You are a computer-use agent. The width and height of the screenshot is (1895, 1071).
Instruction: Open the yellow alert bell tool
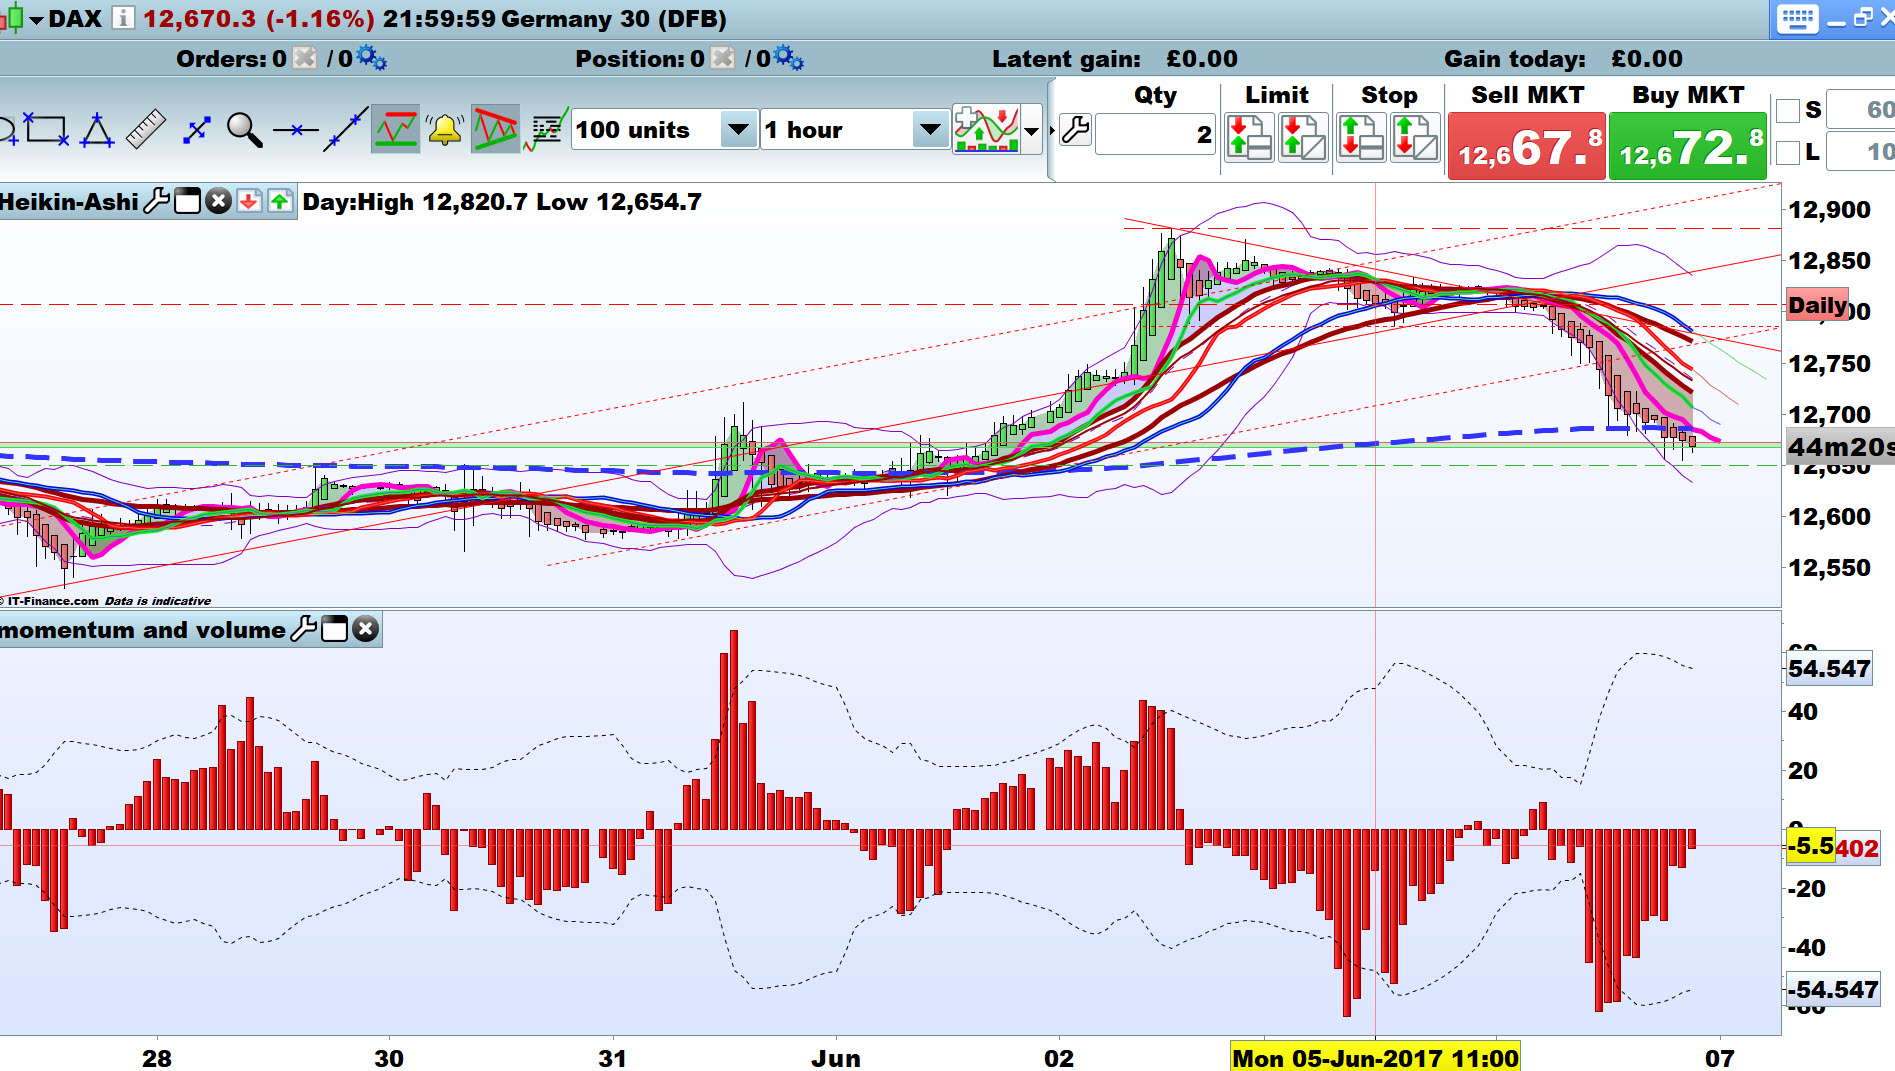point(445,130)
